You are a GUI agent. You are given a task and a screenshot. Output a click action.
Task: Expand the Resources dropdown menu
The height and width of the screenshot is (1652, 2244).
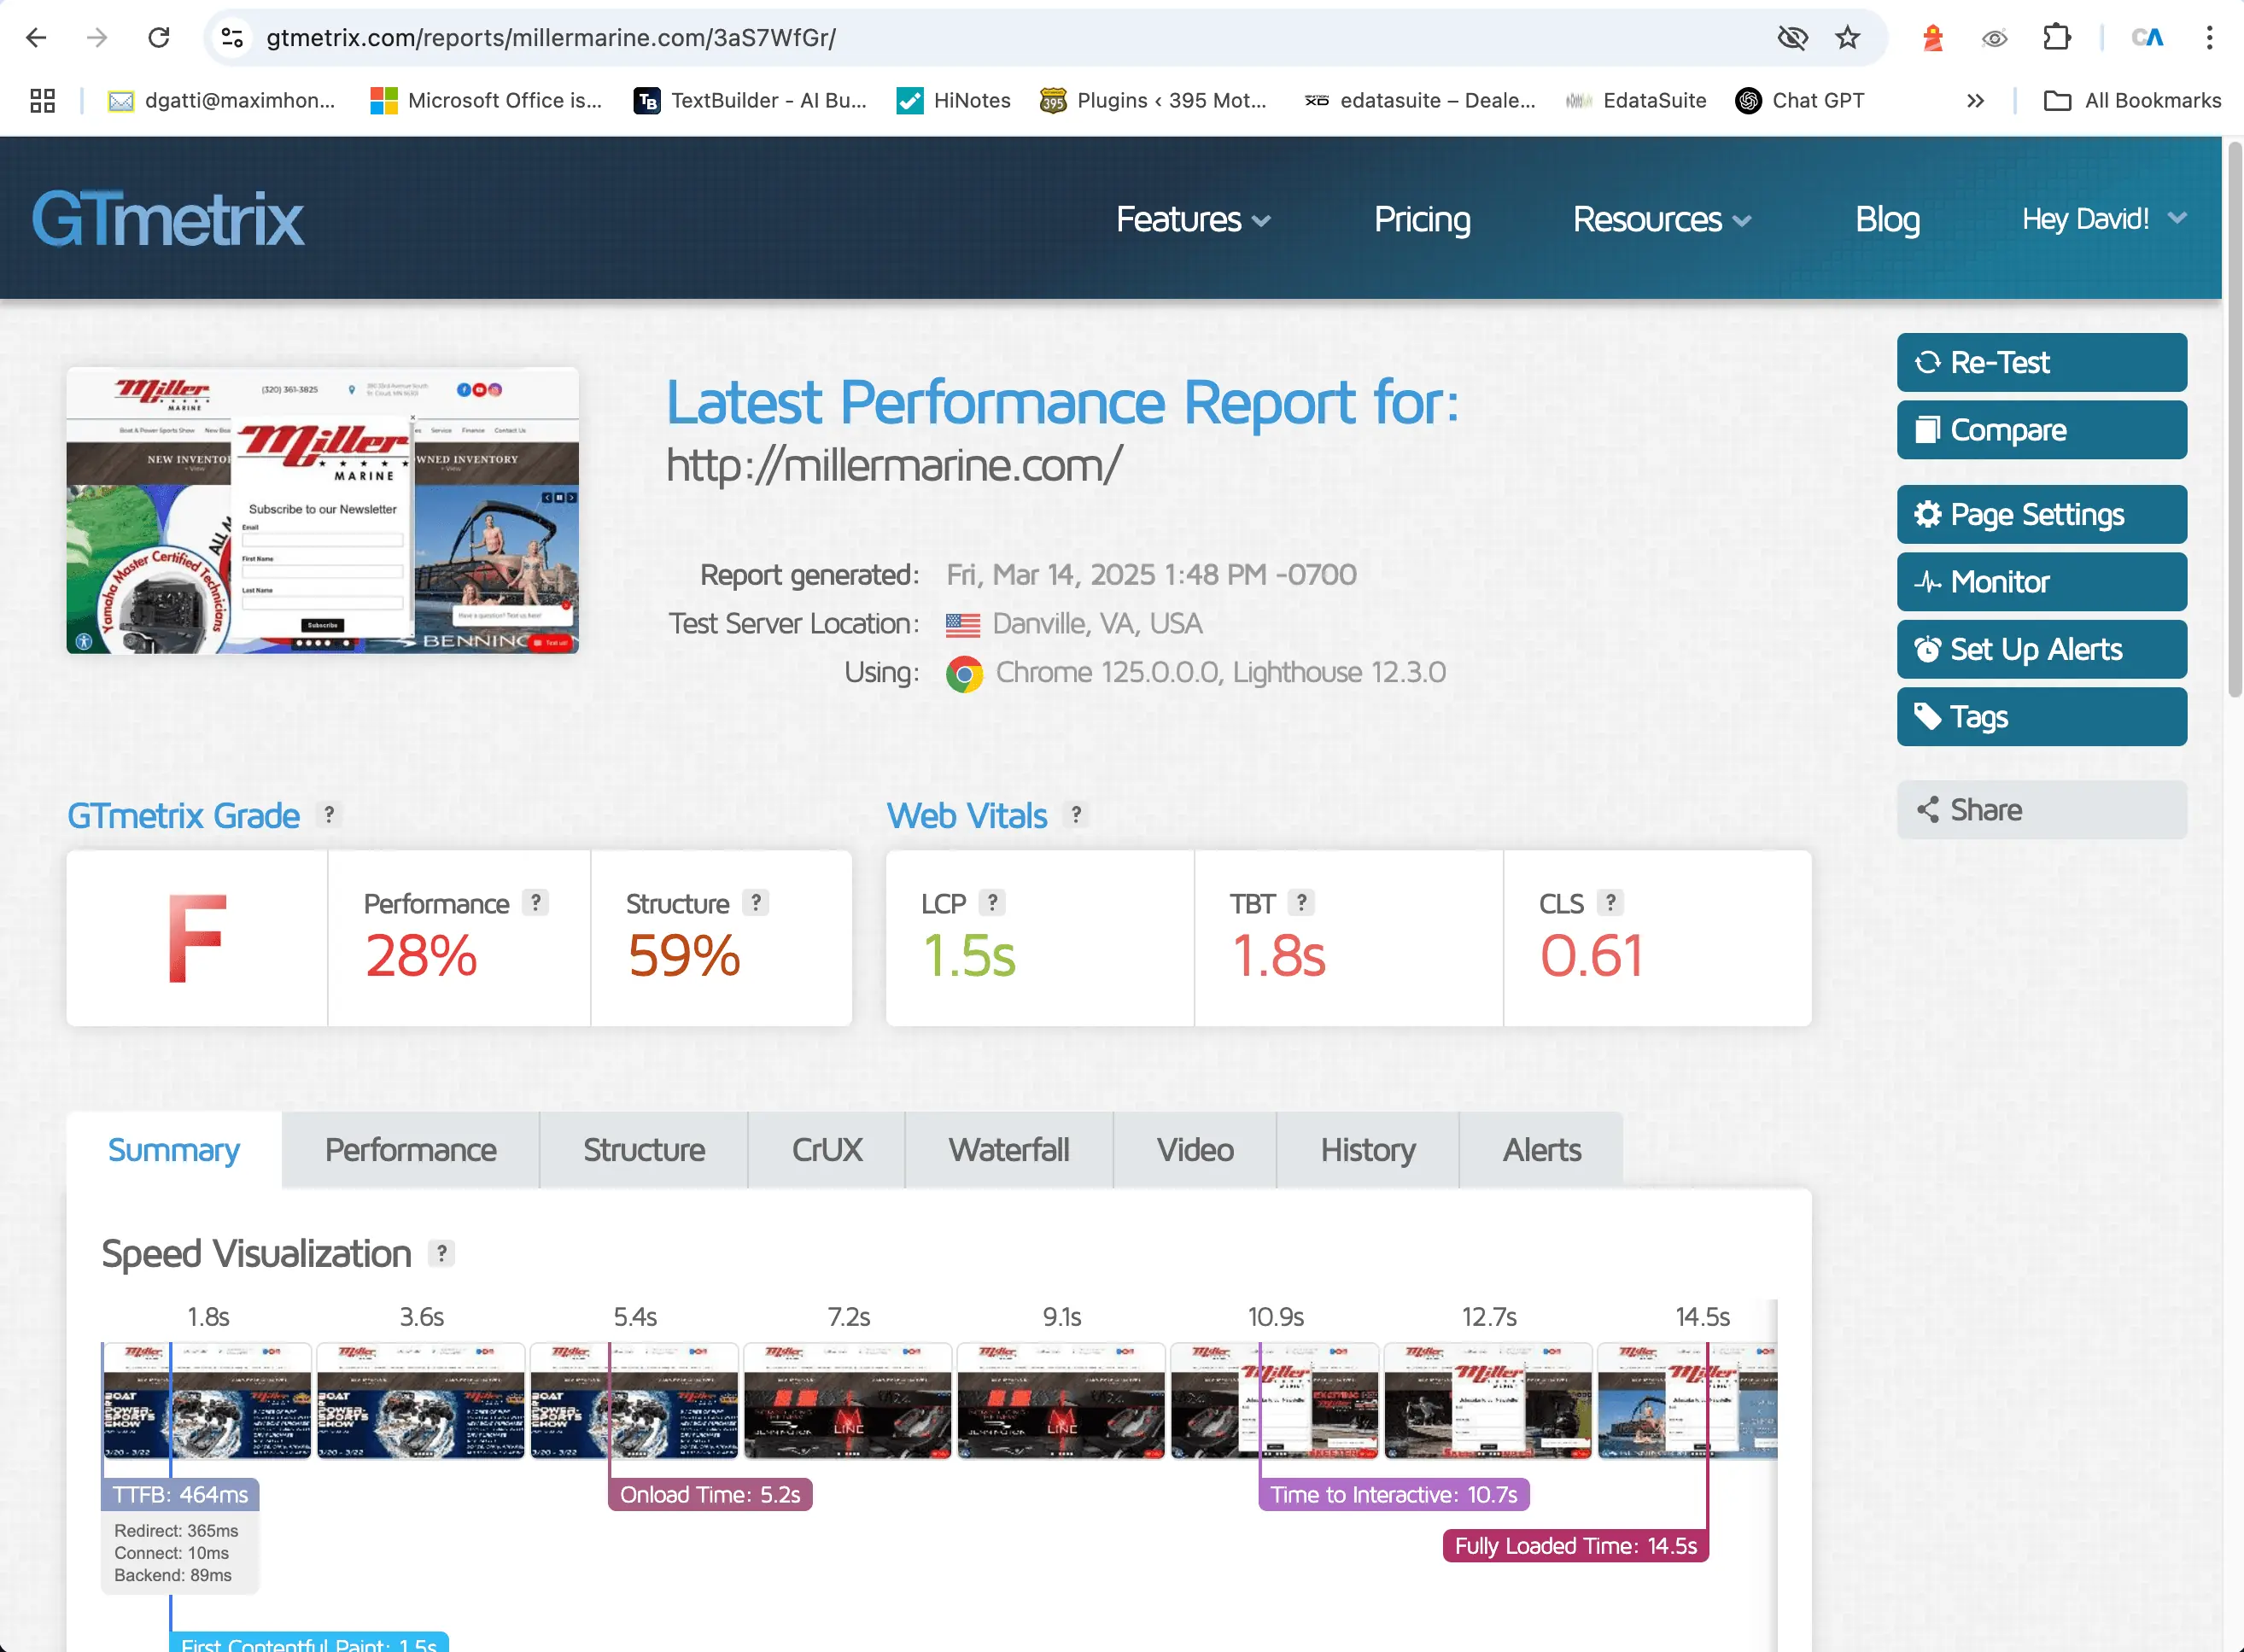tap(1661, 220)
